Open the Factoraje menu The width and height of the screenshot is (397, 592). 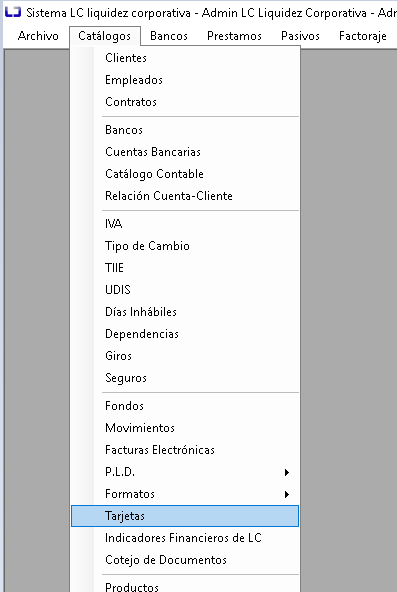tap(363, 36)
